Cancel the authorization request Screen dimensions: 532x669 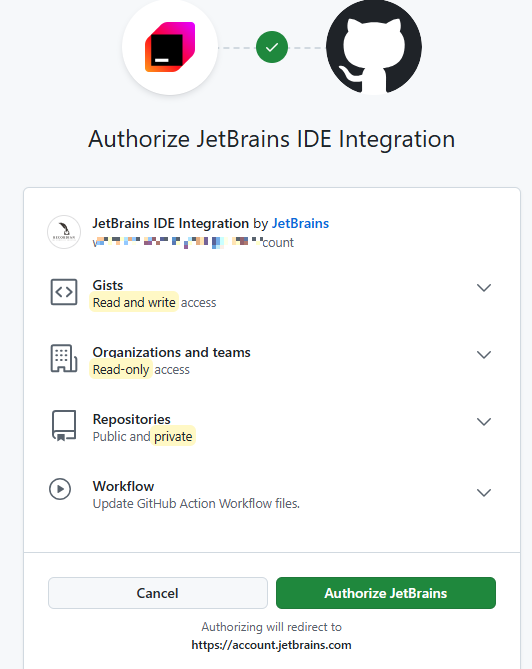click(x=158, y=593)
